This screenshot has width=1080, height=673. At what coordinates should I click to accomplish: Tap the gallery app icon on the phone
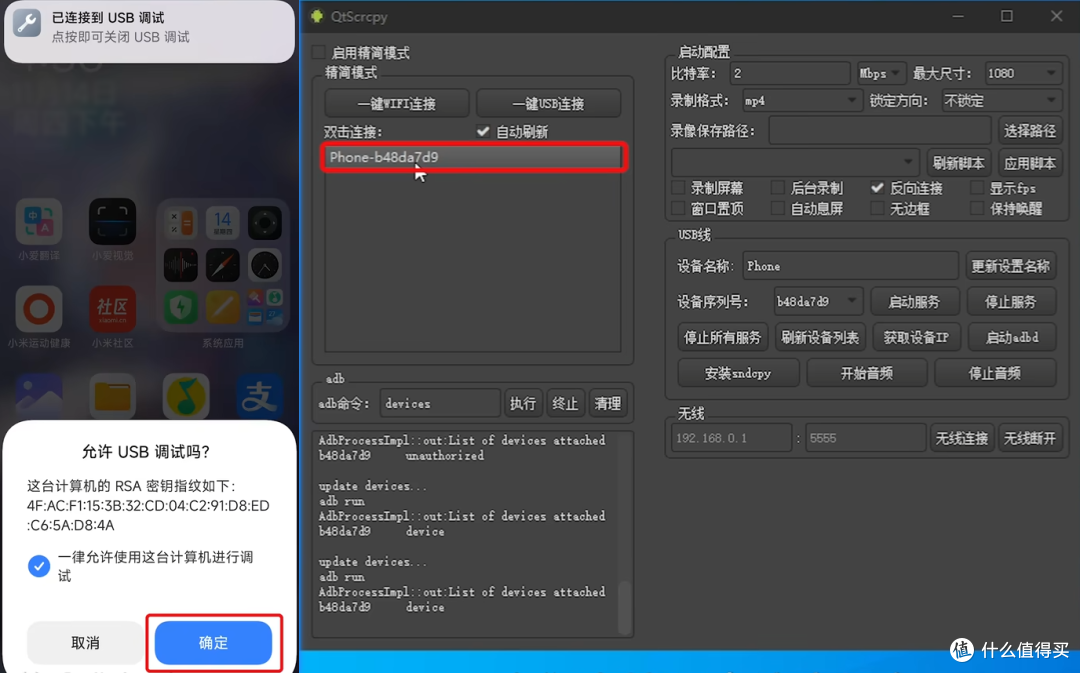click(x=39, y=396)
